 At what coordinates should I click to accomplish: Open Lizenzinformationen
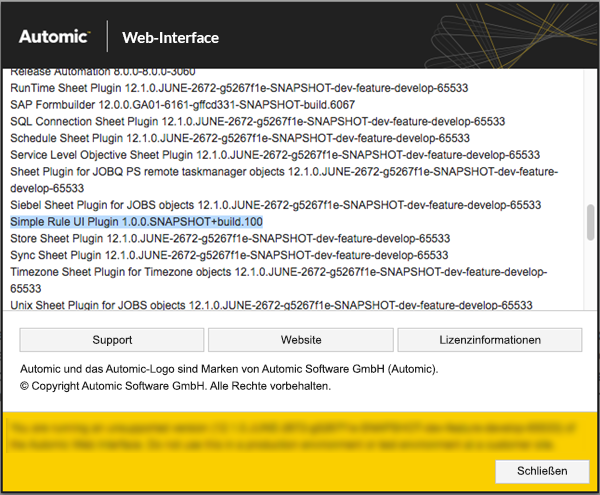point(489,340)
